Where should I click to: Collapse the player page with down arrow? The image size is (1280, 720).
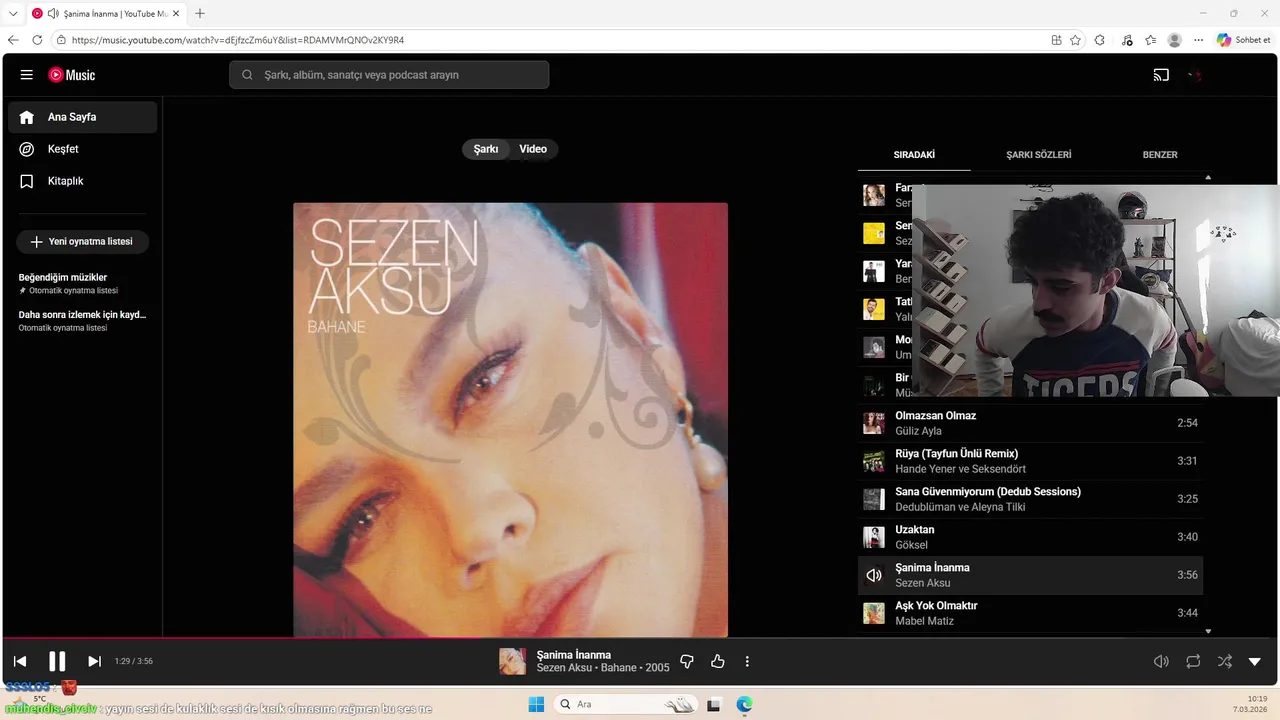pyautogui.click(x=1255, y=661)
